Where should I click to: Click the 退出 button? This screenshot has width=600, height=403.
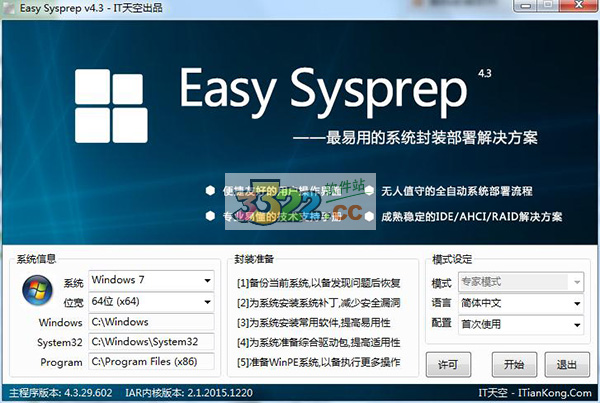(567, 365)
